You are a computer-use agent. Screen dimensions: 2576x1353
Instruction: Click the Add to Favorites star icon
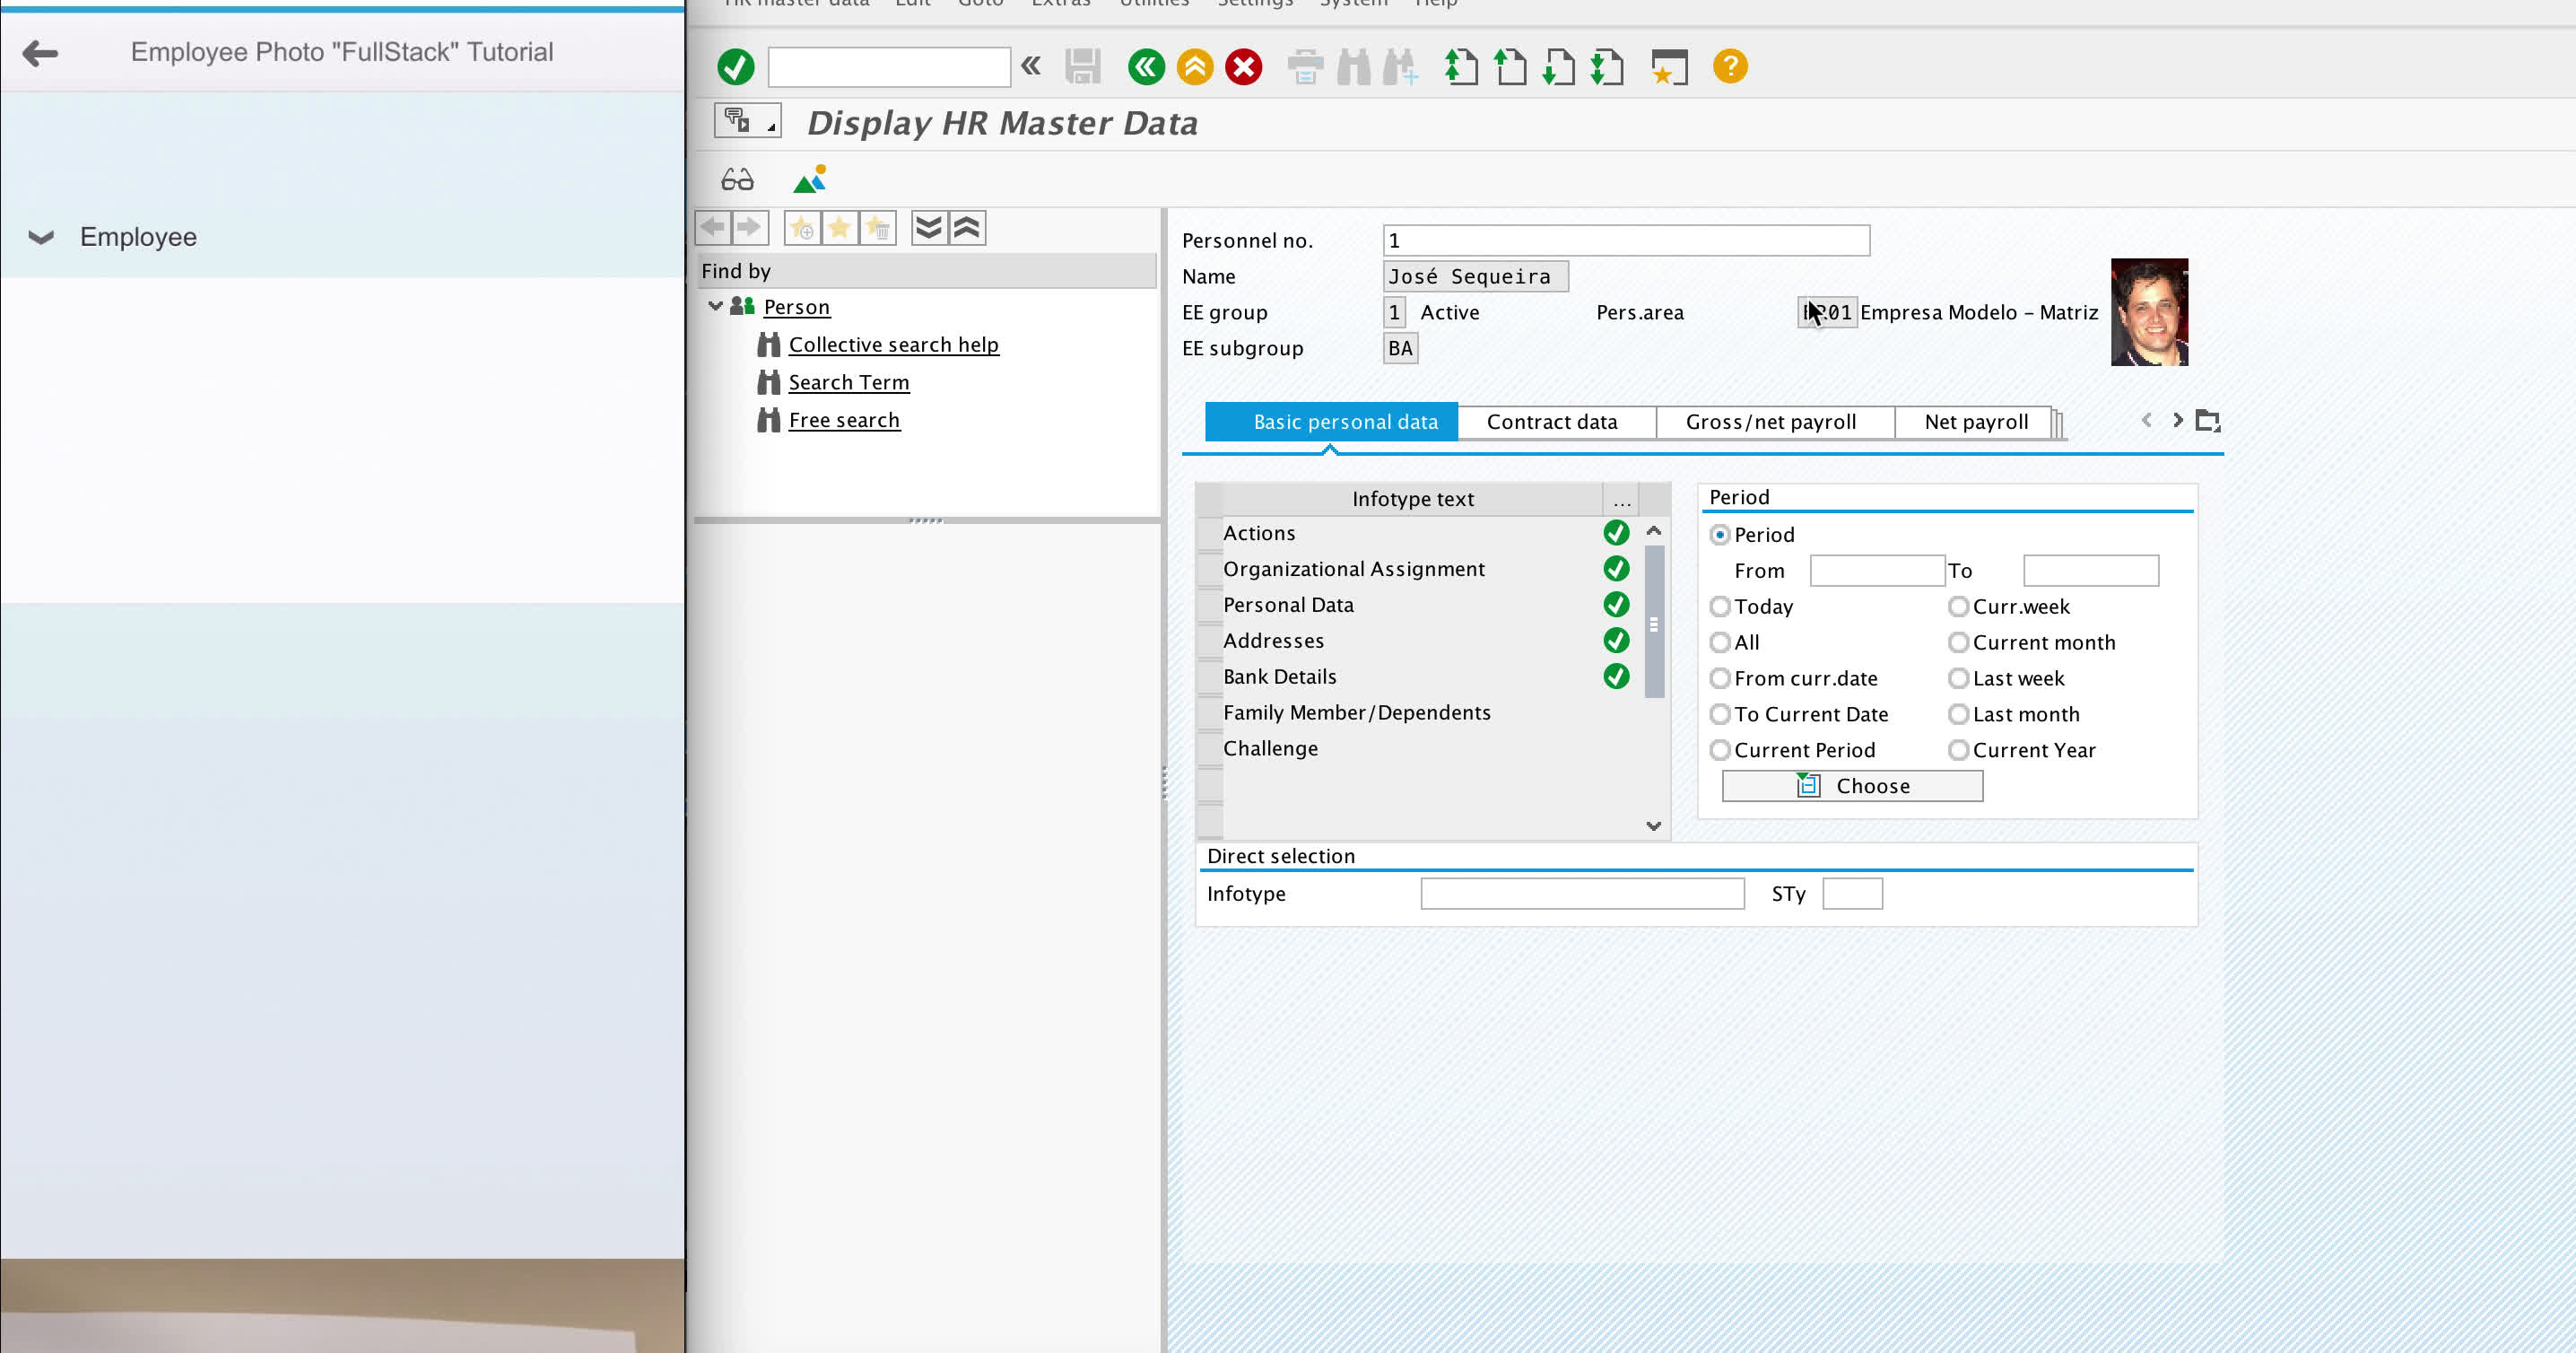801,228
